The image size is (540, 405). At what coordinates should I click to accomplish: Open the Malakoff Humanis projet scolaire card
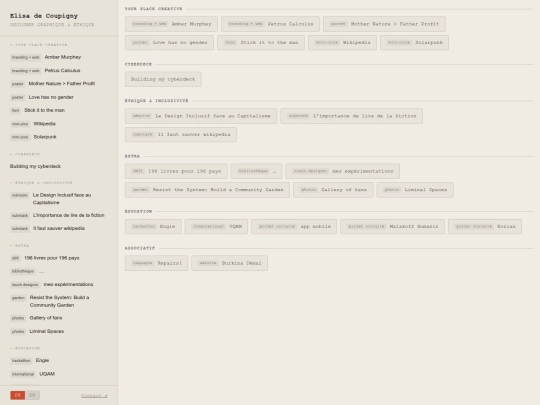(x=393, y=226)
